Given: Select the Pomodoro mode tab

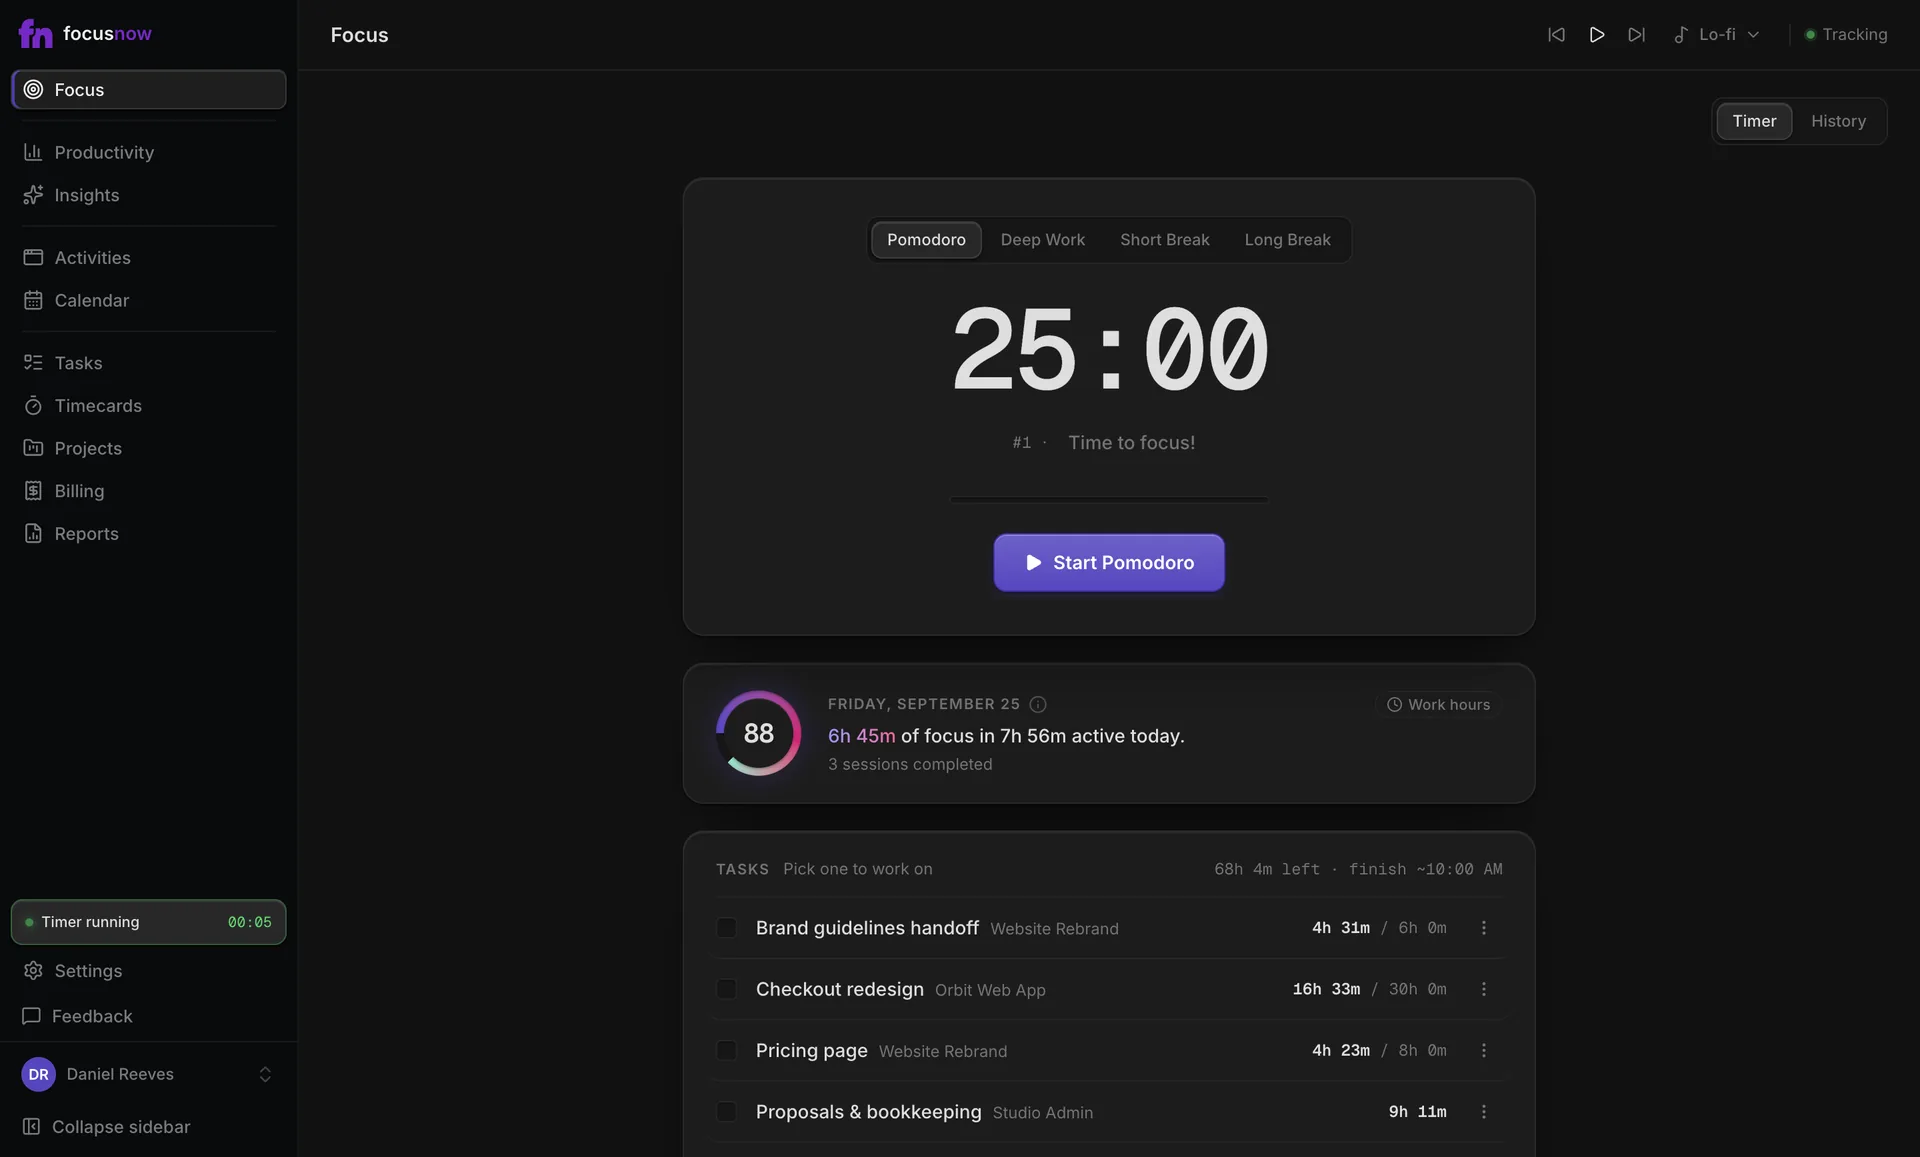Looking at the screenshot, I should click(x=926, y=240).
